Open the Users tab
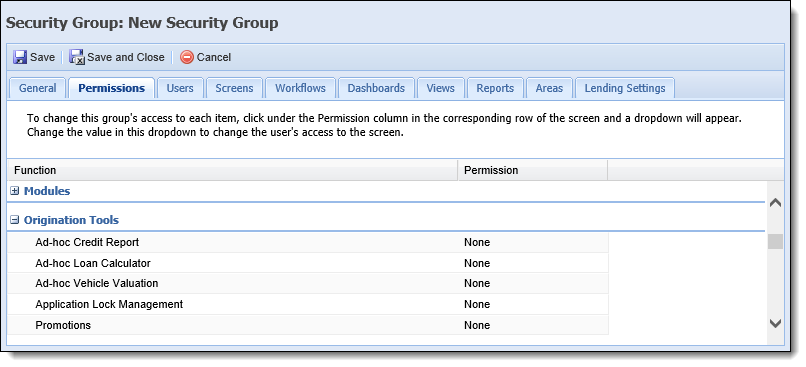The image size is (806, 367). 180,88
